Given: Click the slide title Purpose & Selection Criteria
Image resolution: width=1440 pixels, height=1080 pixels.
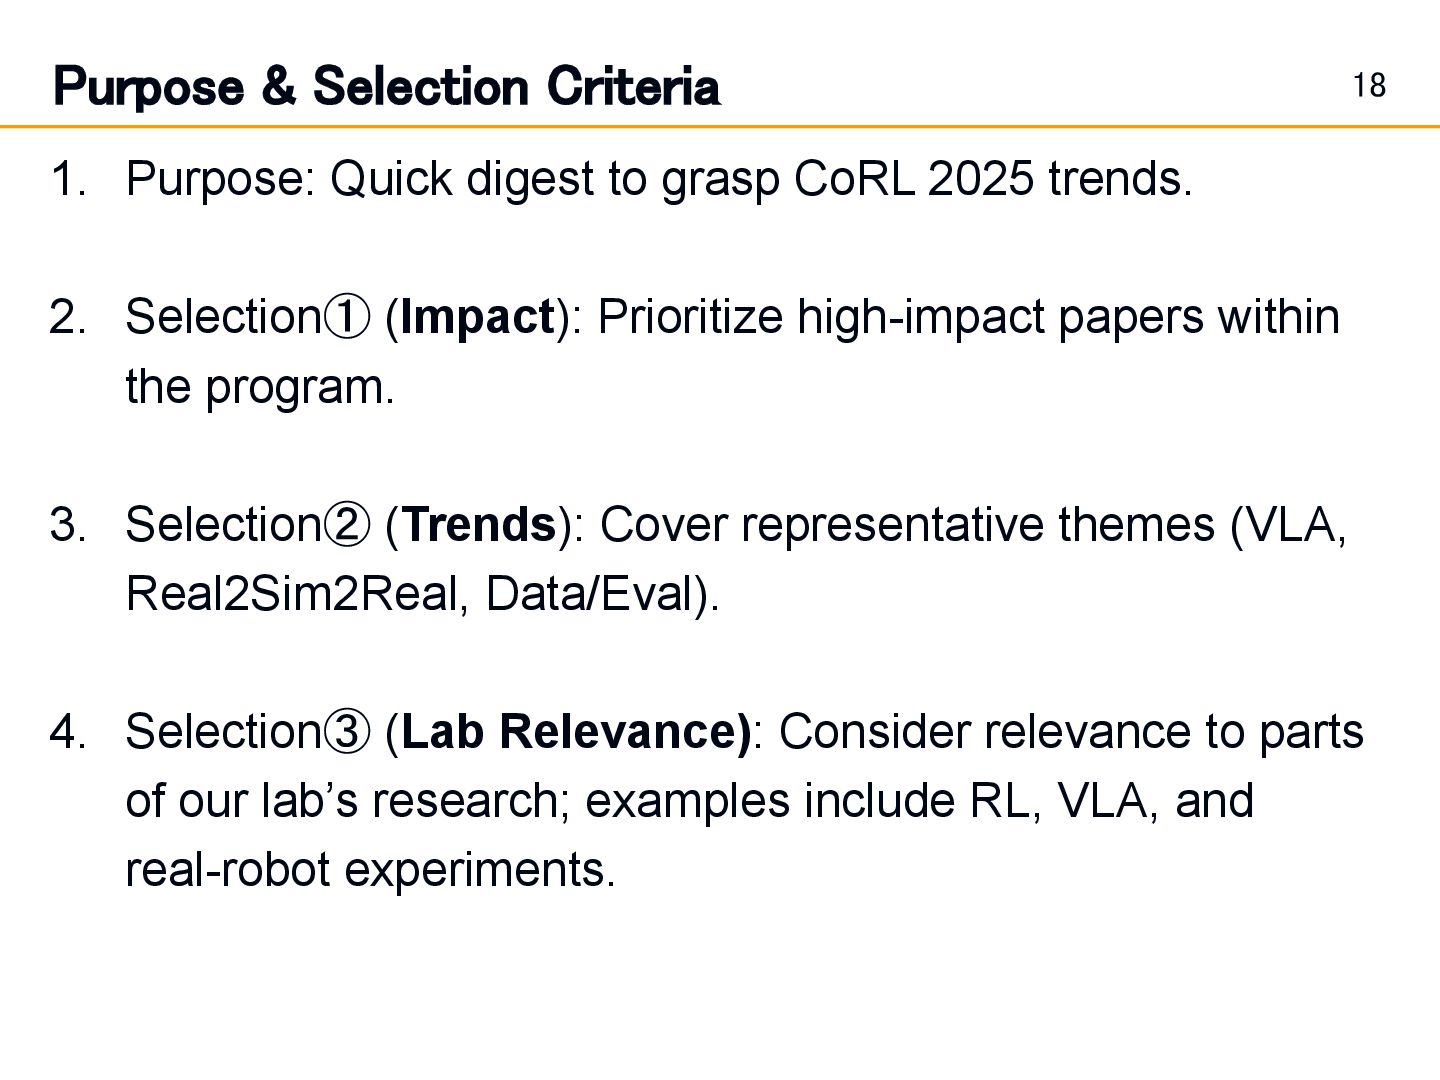Looking at the screenshot, I should click(386, 87).
